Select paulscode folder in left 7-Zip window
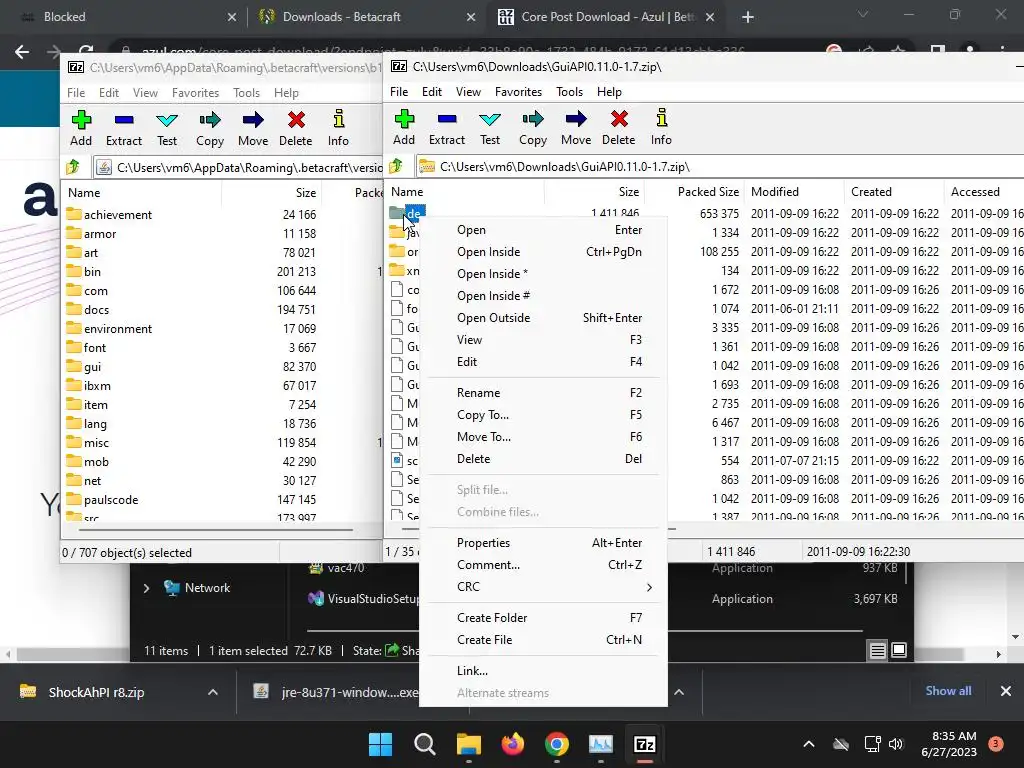Viewport: 1024px width, 768px height. pyautogui.click(x=111, y=500)
